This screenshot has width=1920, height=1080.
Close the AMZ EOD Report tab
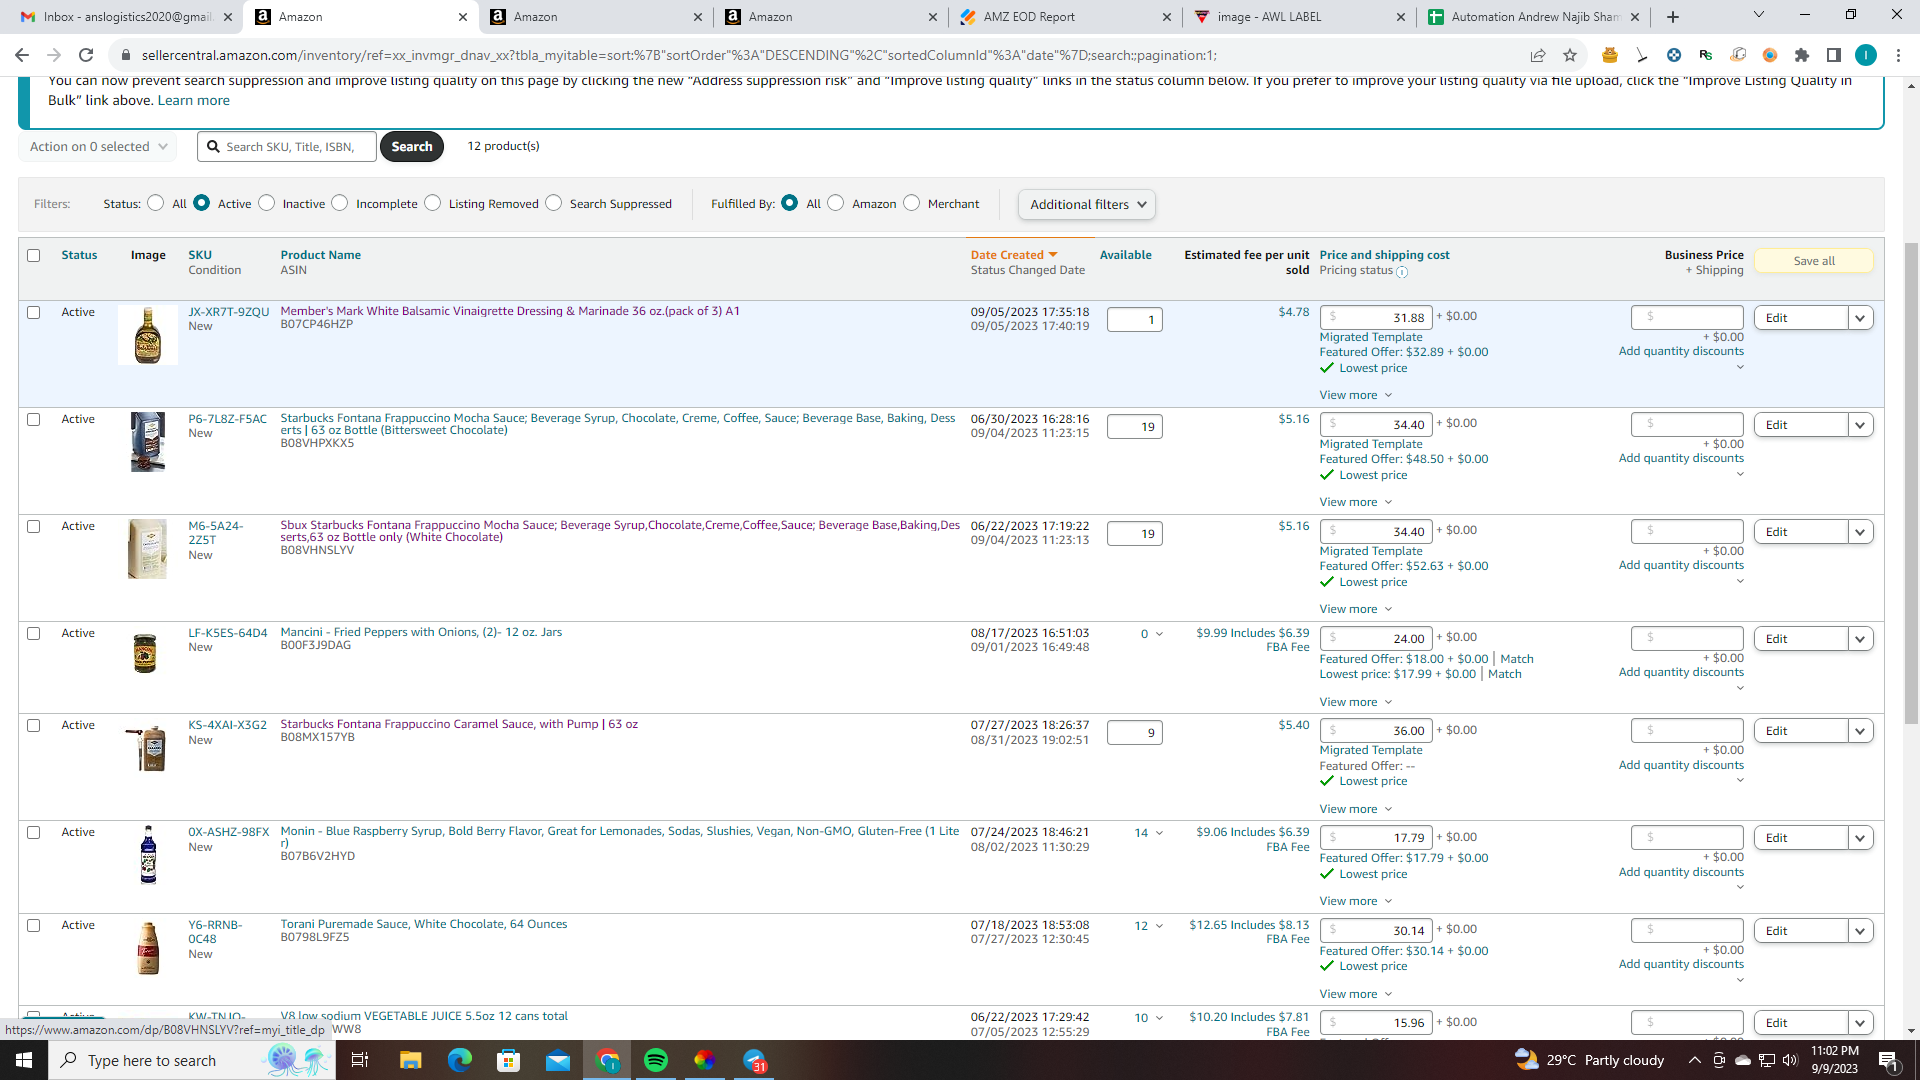[1167, 17]
